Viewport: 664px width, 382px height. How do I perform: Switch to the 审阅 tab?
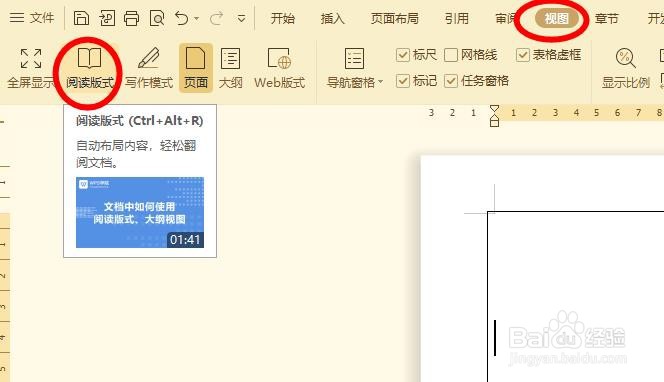click(x=506, y=19)
